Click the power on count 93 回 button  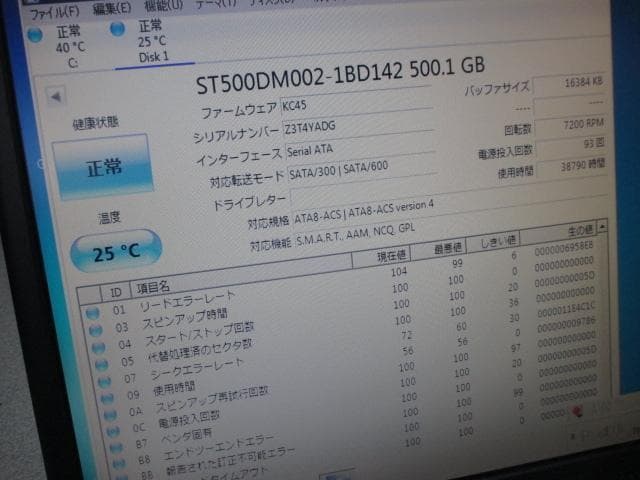pyautogui.click(x=571, y=146)
